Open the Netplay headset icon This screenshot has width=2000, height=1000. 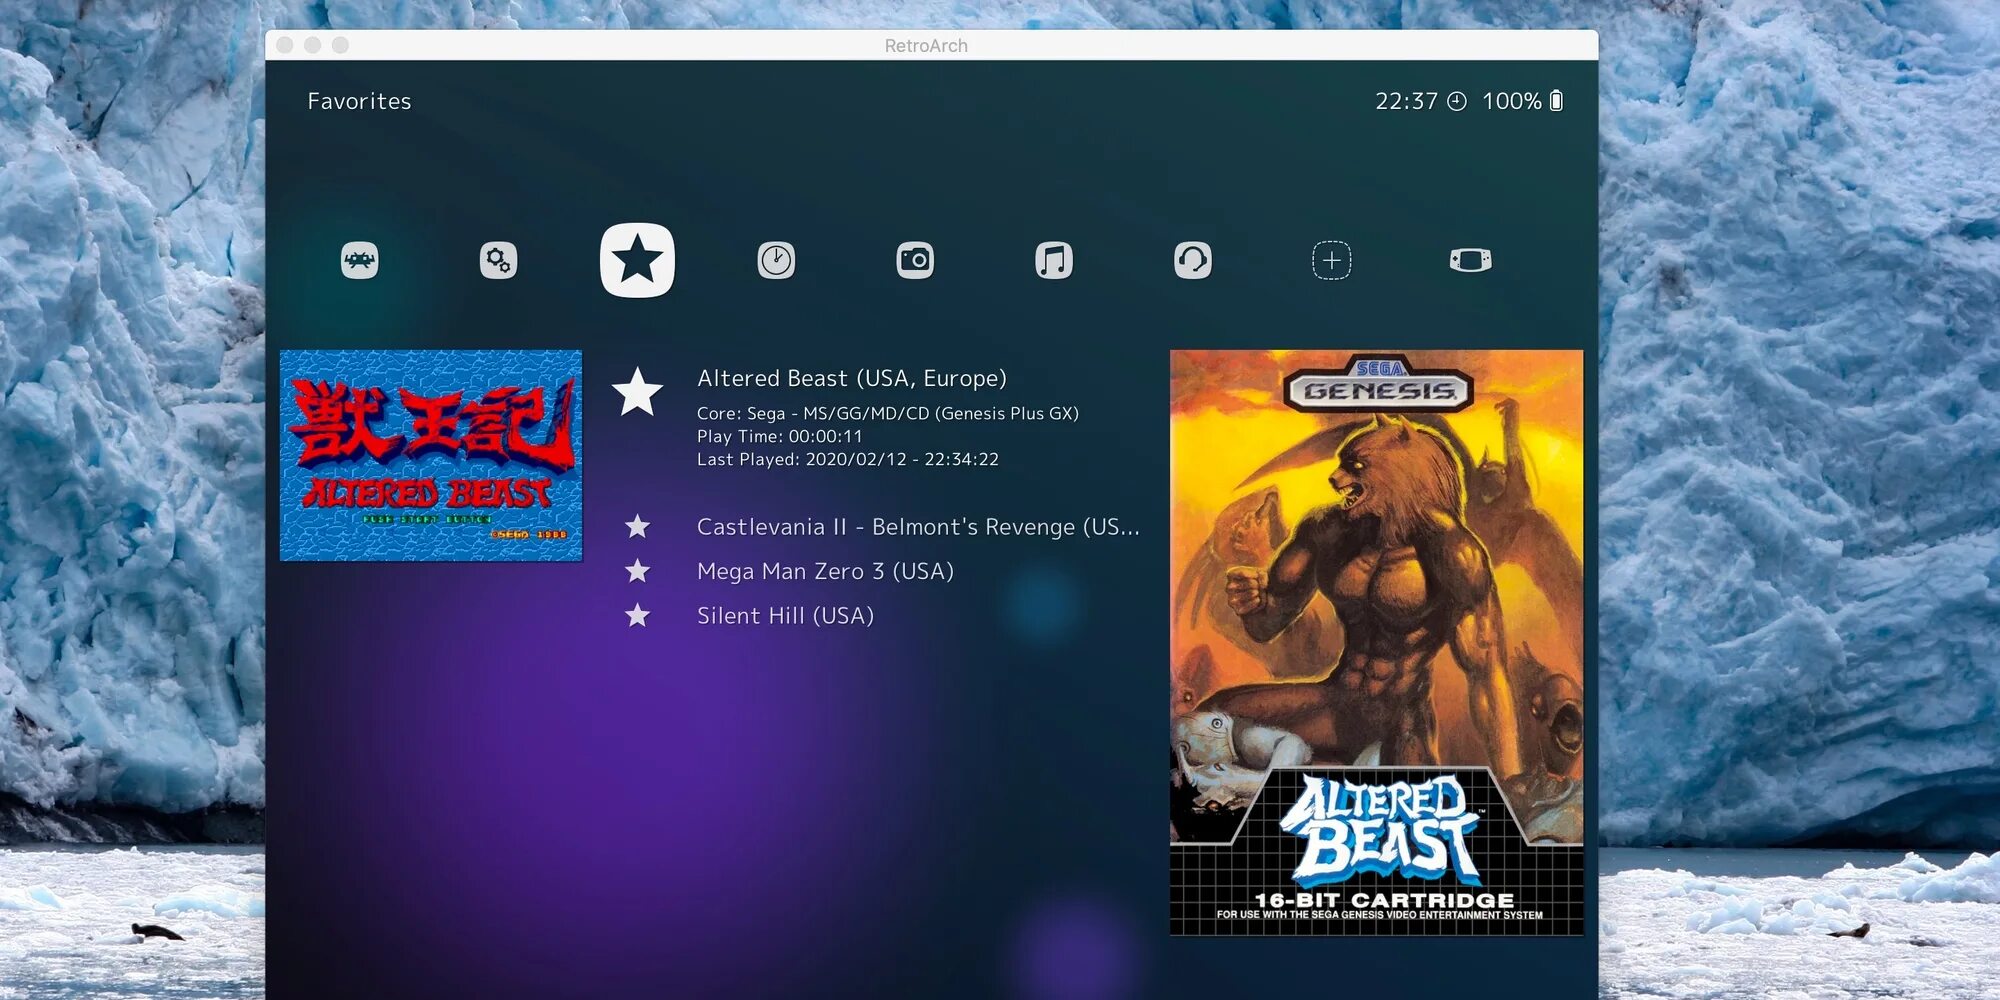tap(1193, 260)
